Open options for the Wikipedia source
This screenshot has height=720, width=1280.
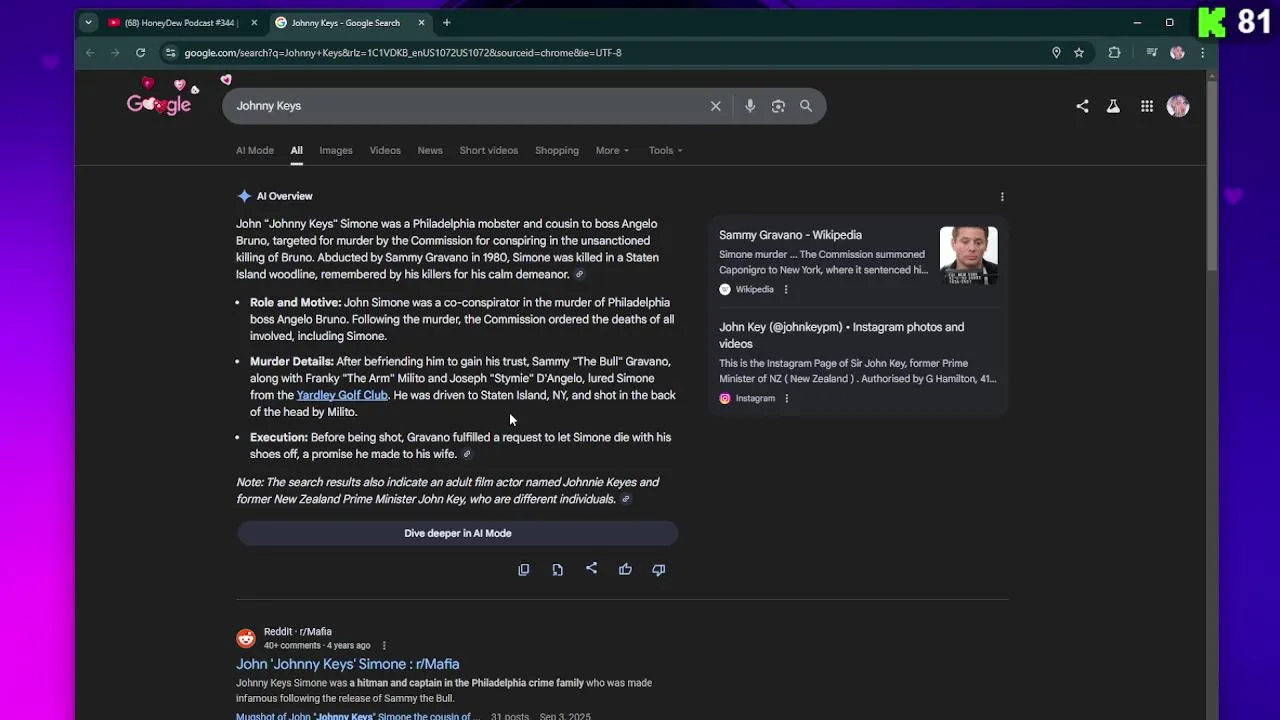click(x=786, y=290)
